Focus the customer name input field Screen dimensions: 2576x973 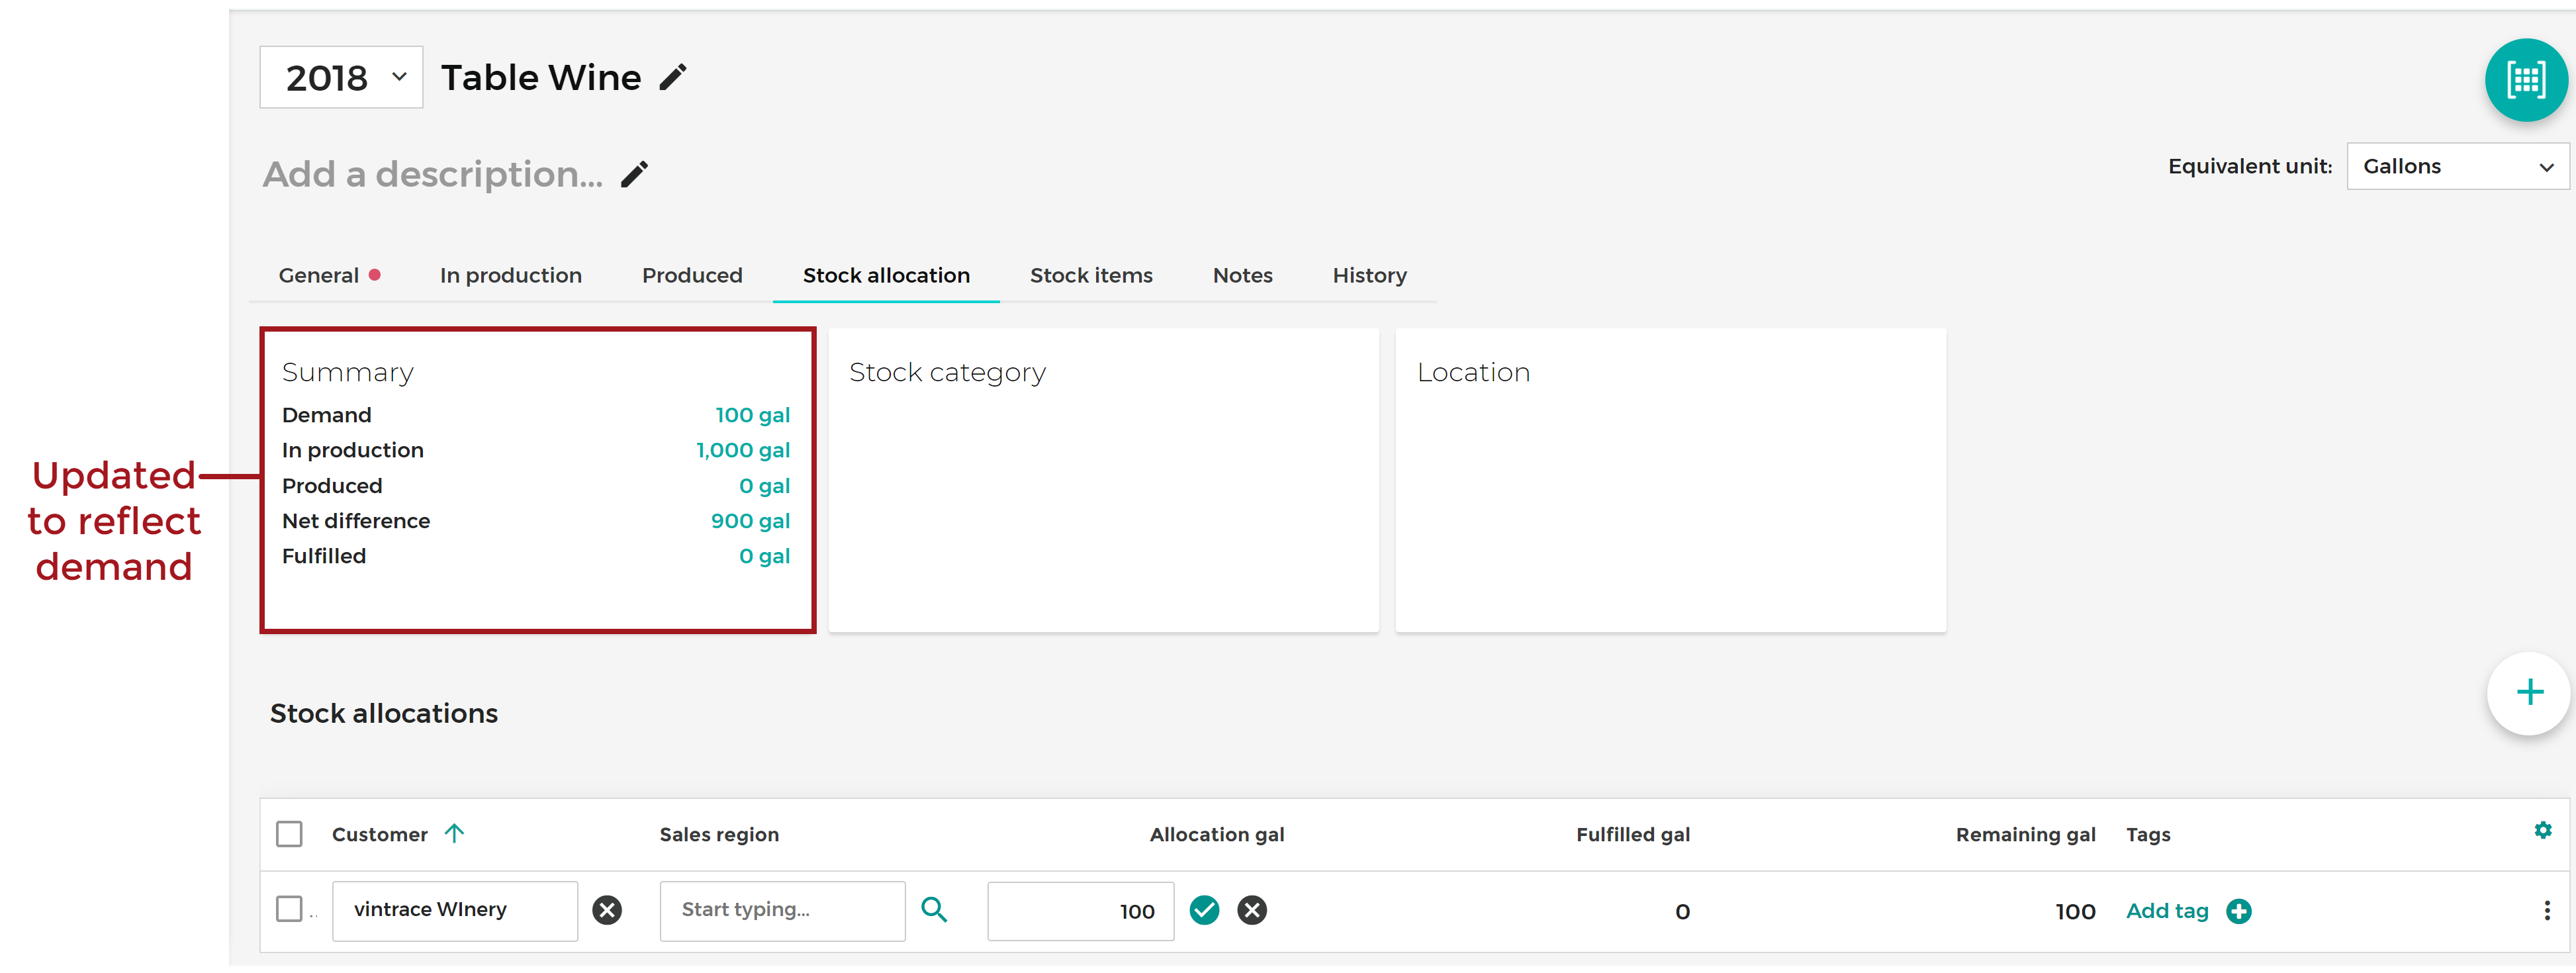pos(455,910)
